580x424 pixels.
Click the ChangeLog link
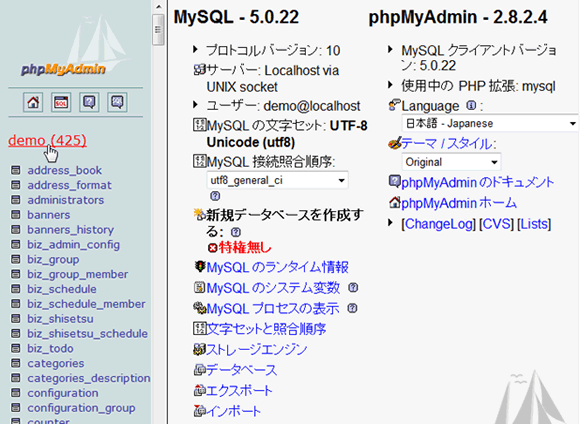(438, 224)
